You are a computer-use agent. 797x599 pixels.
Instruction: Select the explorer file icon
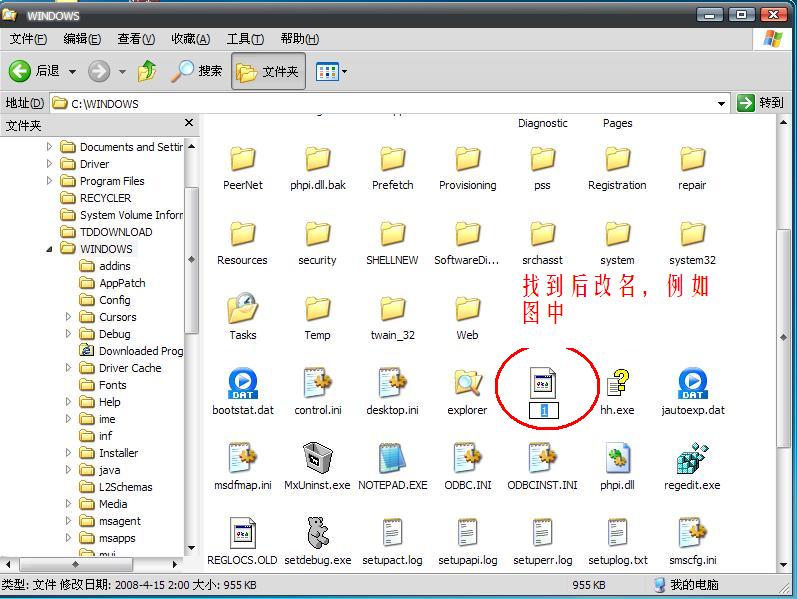[x=468, y=383]
